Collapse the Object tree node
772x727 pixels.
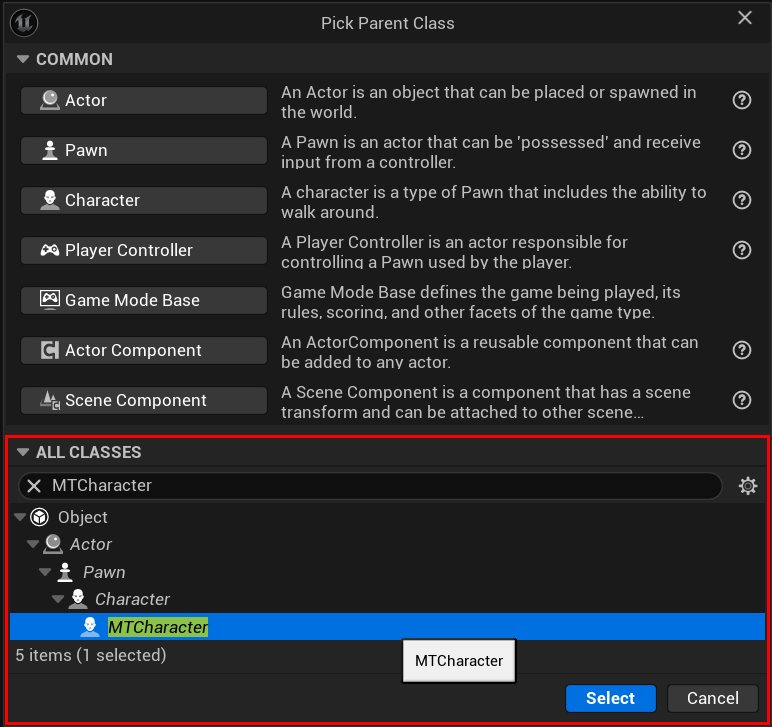click(20, 517)
